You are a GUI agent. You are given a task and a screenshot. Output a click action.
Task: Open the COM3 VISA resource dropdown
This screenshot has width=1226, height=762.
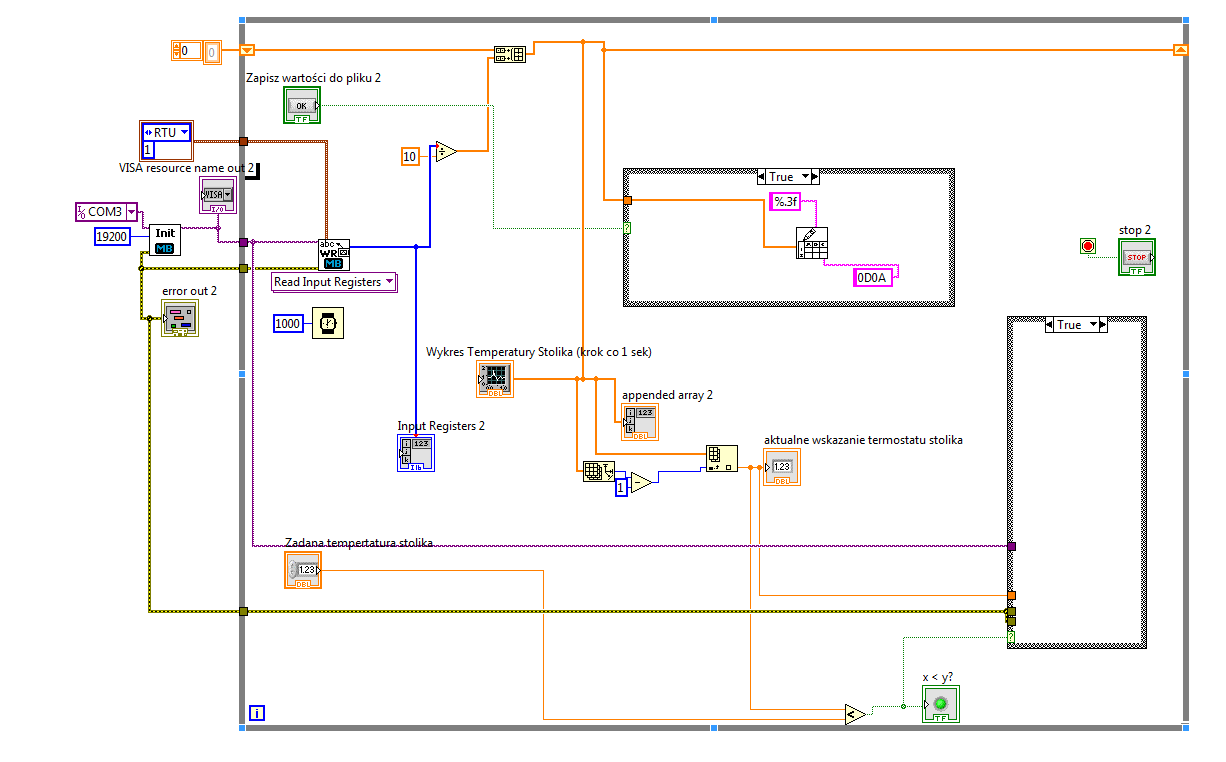[108, 212]
